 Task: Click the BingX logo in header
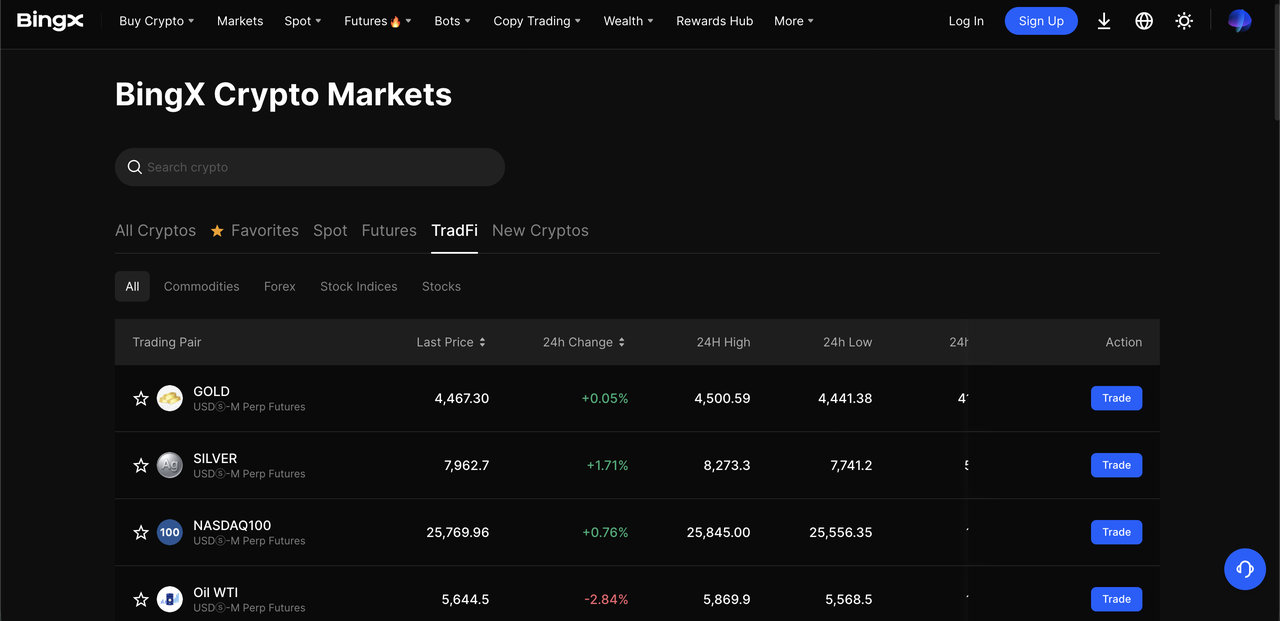[x=50, y=21]
